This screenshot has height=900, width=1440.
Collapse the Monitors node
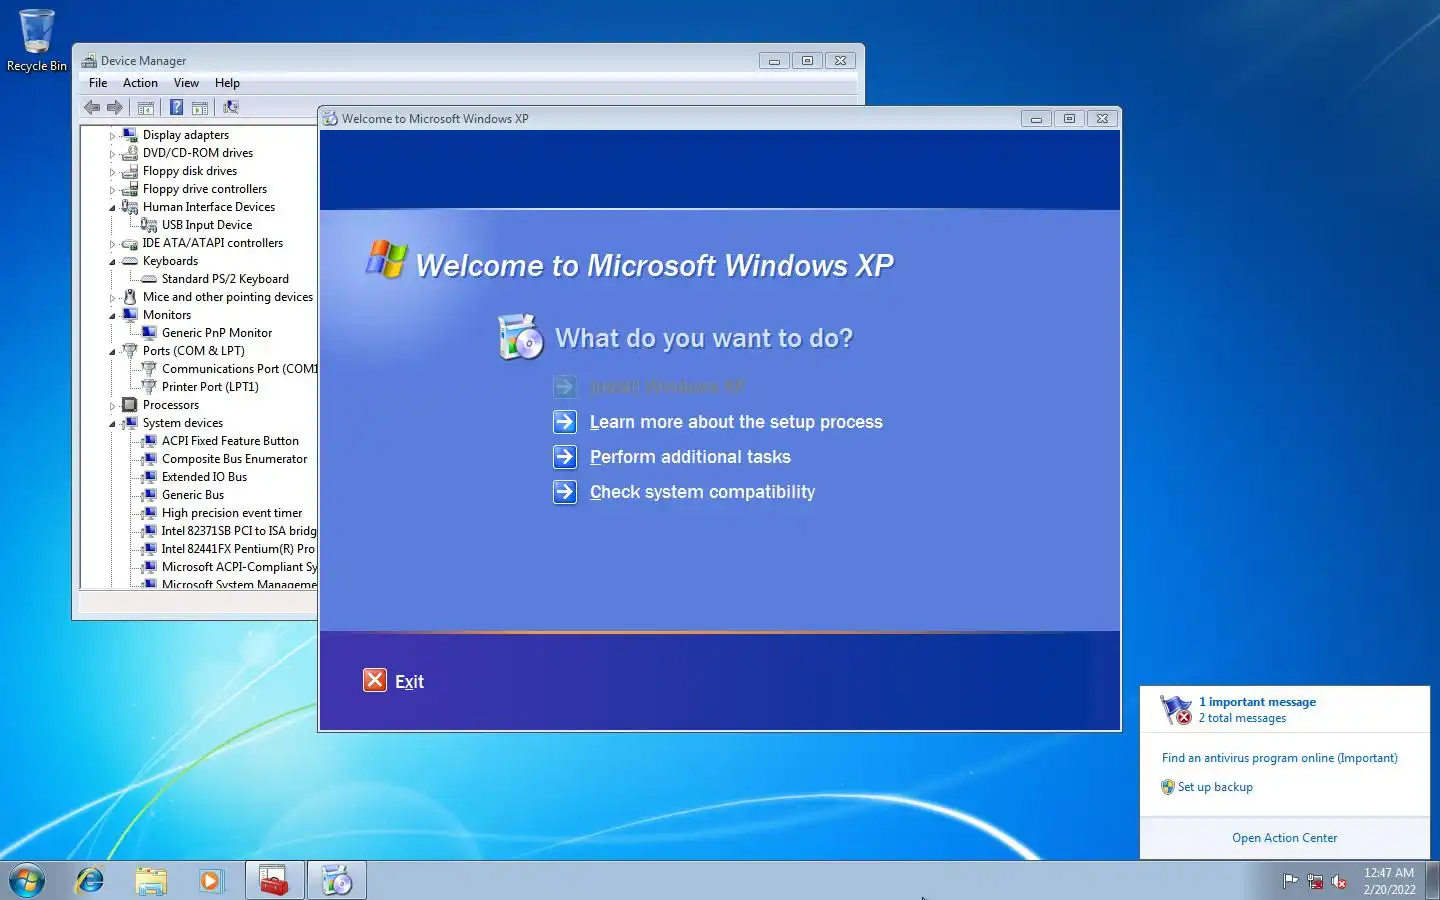(112, 316)
